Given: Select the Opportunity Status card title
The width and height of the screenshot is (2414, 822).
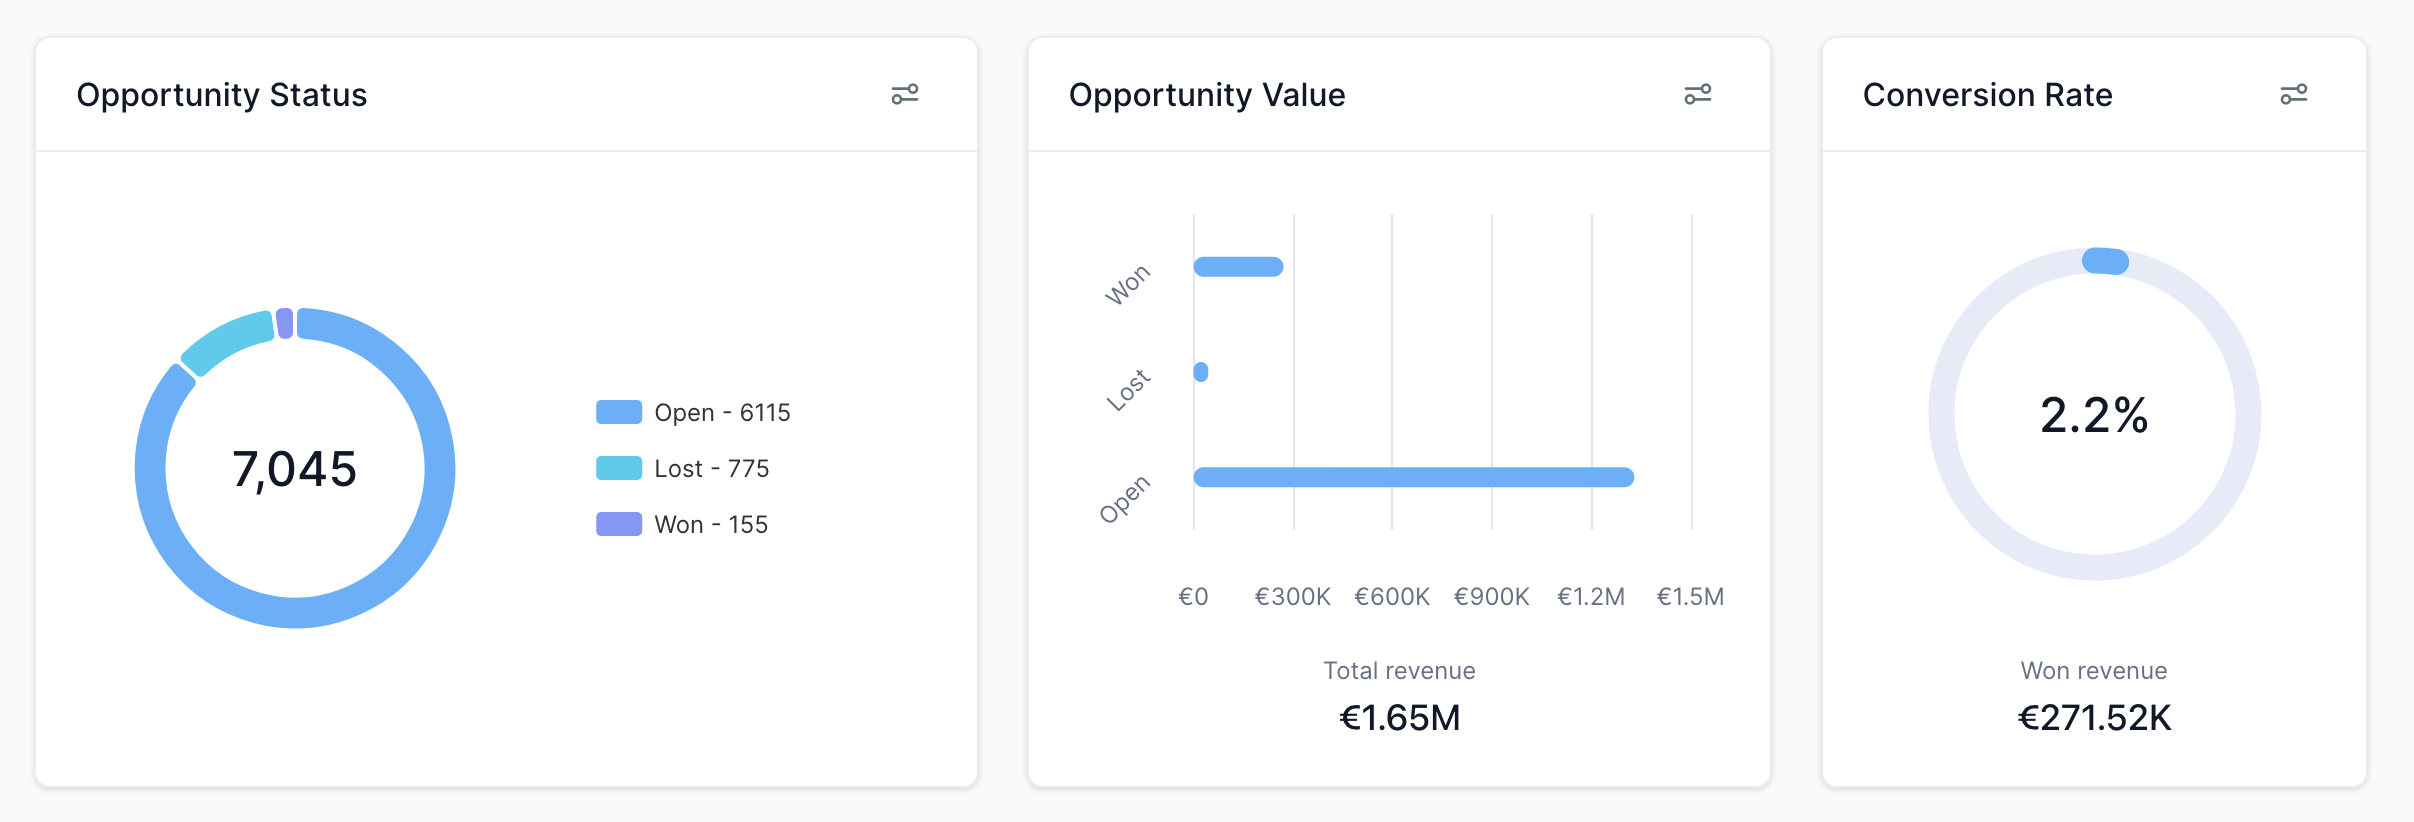Looking at the screenshot, I should pos(222,94).
